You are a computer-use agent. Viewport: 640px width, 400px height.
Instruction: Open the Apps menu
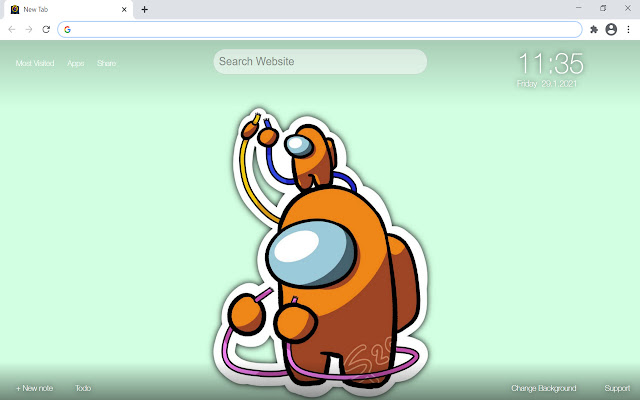[x=76, y=63]
